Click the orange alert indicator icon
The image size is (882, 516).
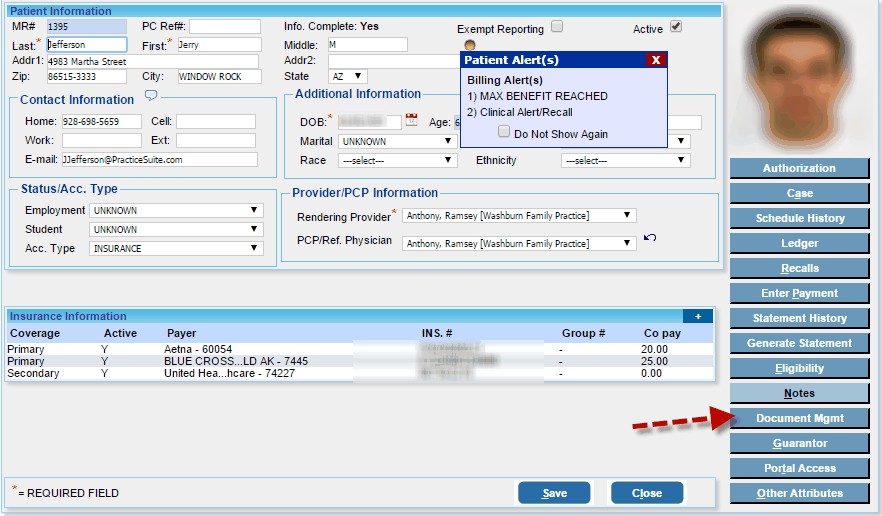point(470,44)
